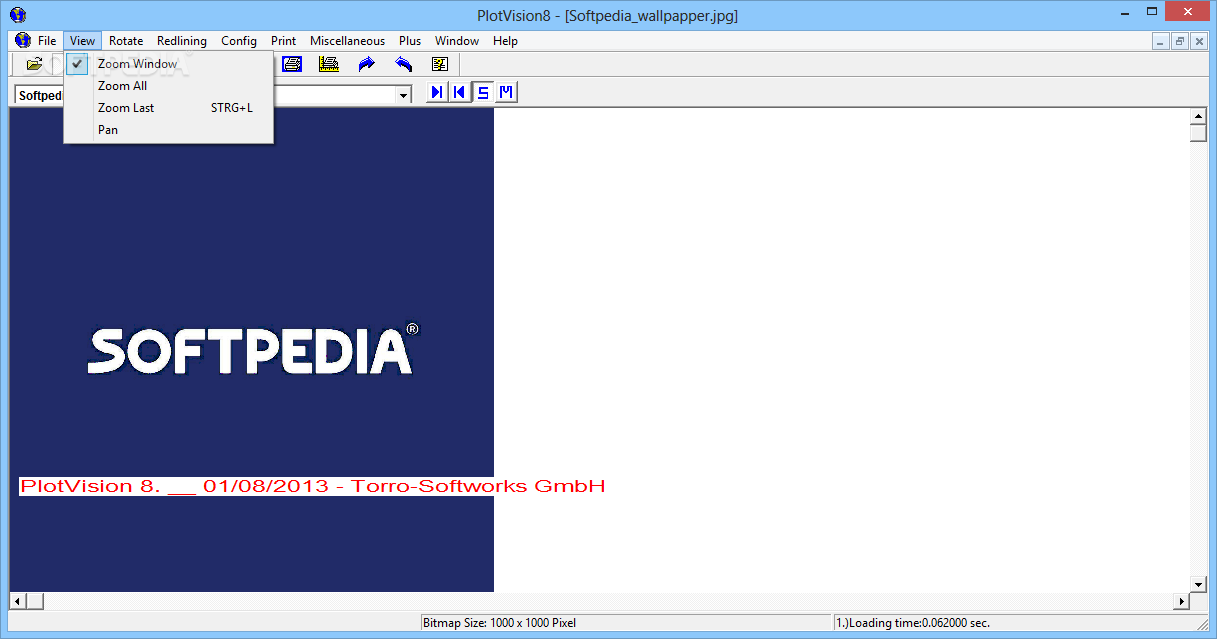This screenshot has width=1217, height=639.
Task: Click the document globe icon beside File
Action: [x=23, y=41]
